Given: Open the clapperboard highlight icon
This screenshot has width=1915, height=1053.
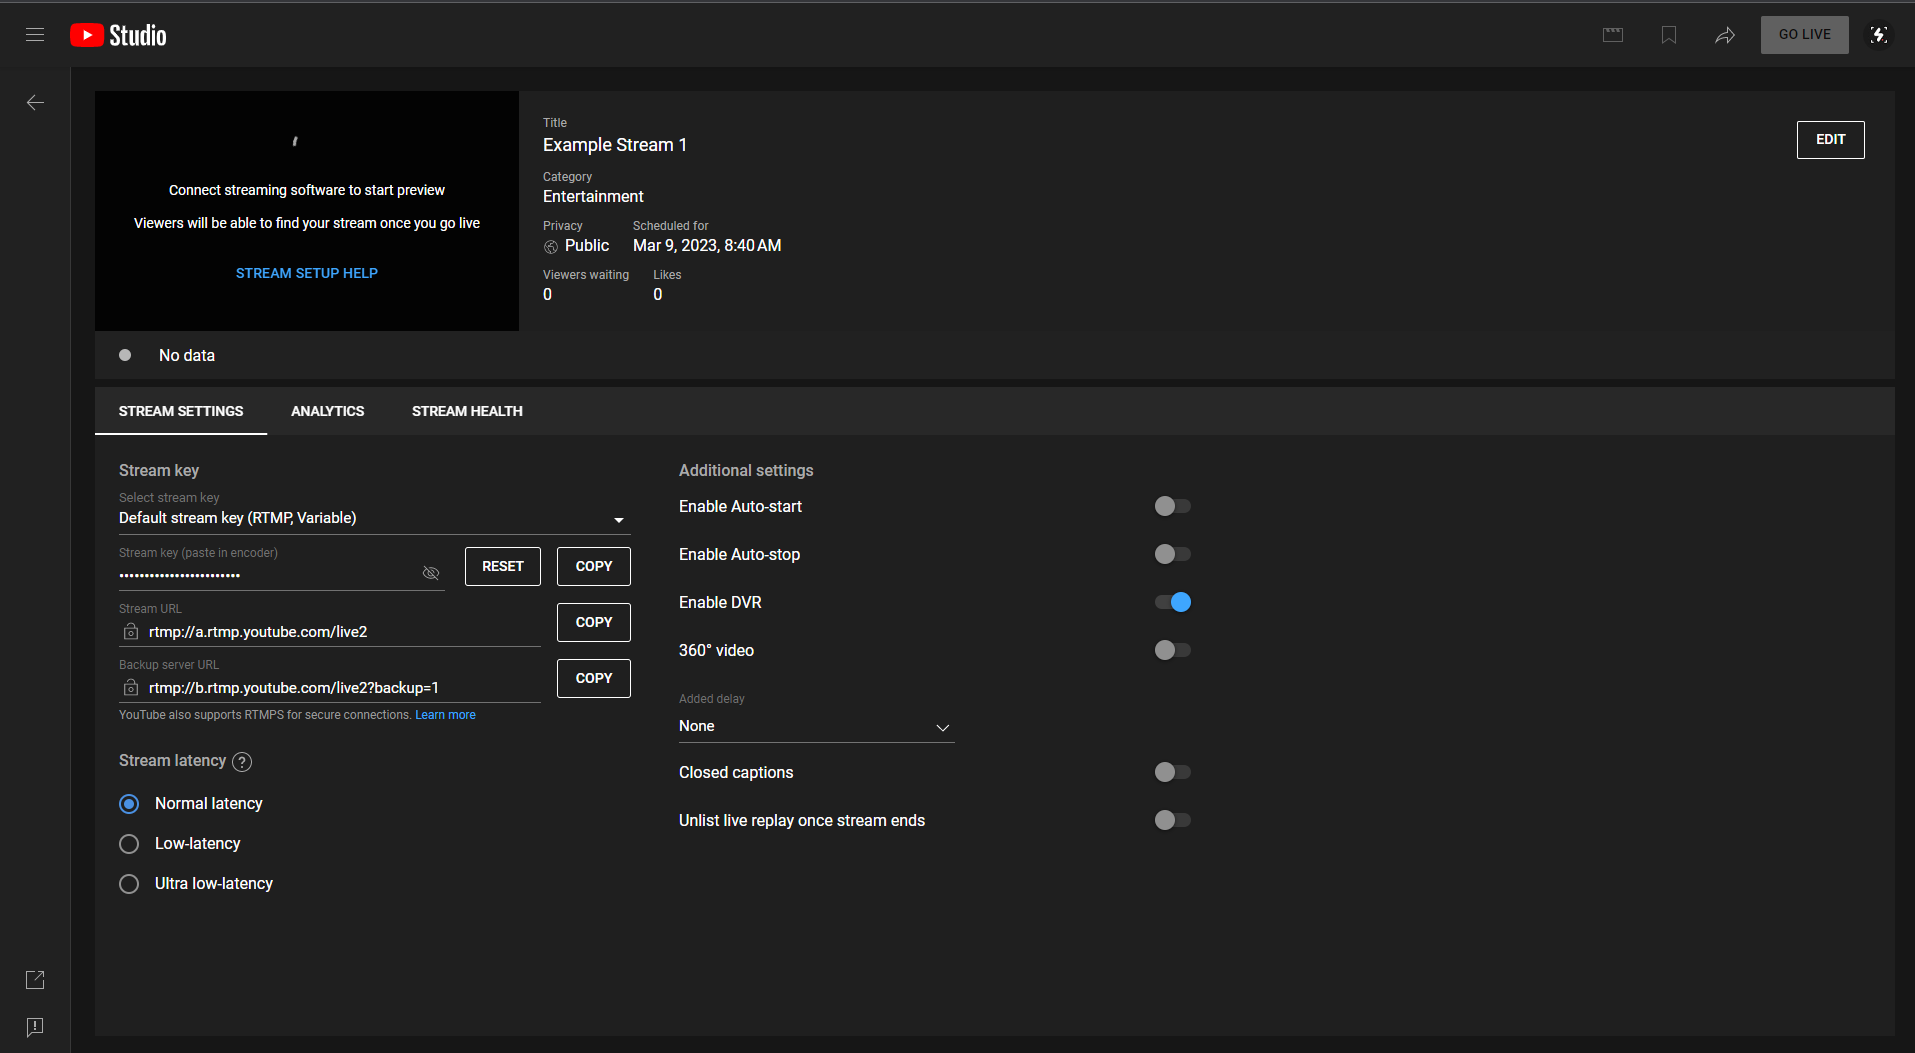Looking at the screenshot, I should click(1613, 35).
